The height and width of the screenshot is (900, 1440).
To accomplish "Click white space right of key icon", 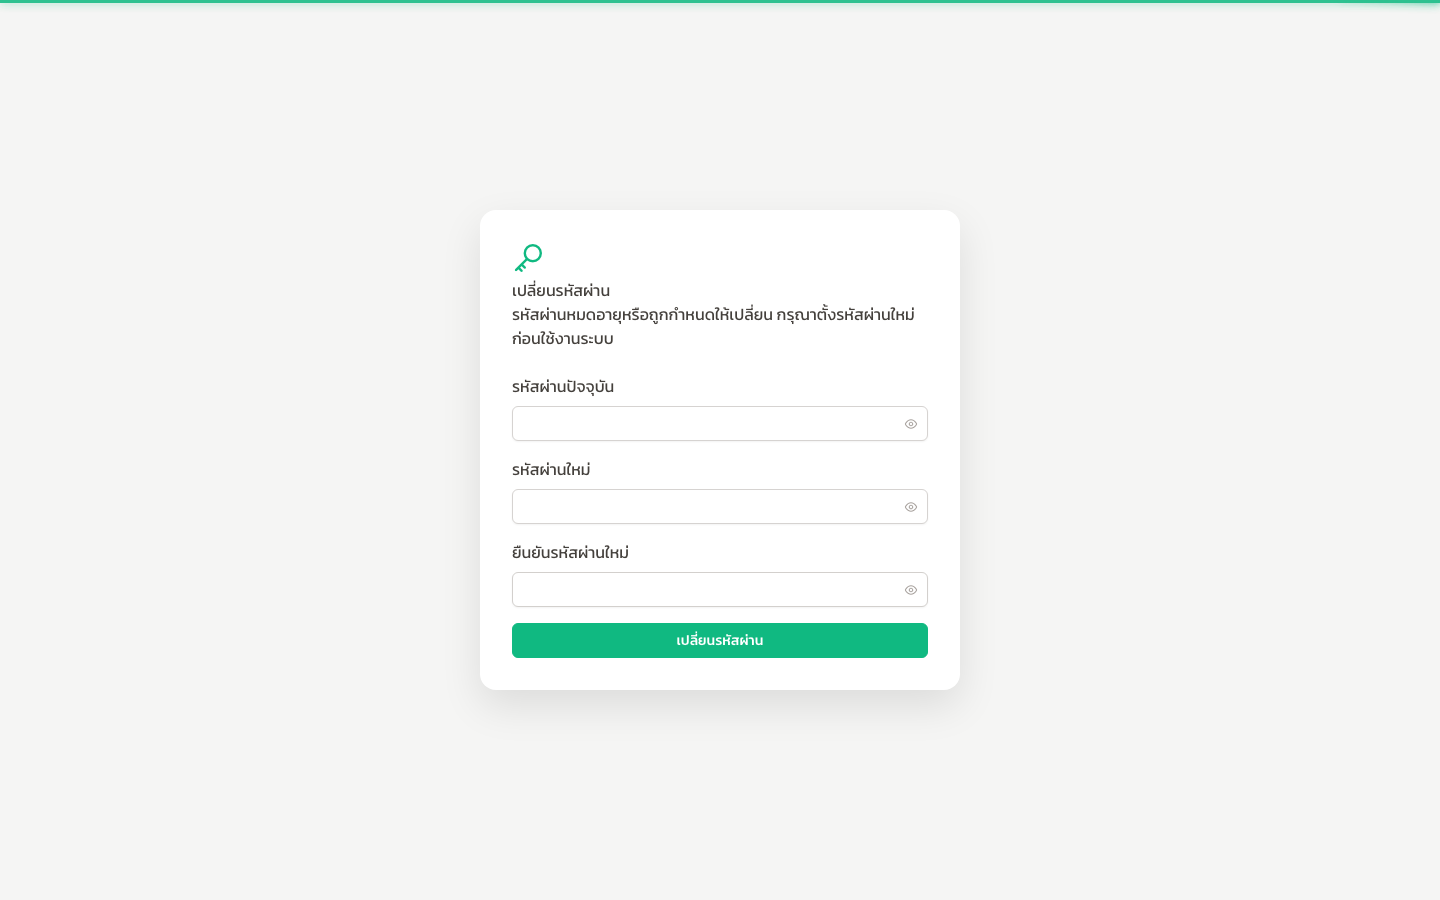I will click(740, 258).
